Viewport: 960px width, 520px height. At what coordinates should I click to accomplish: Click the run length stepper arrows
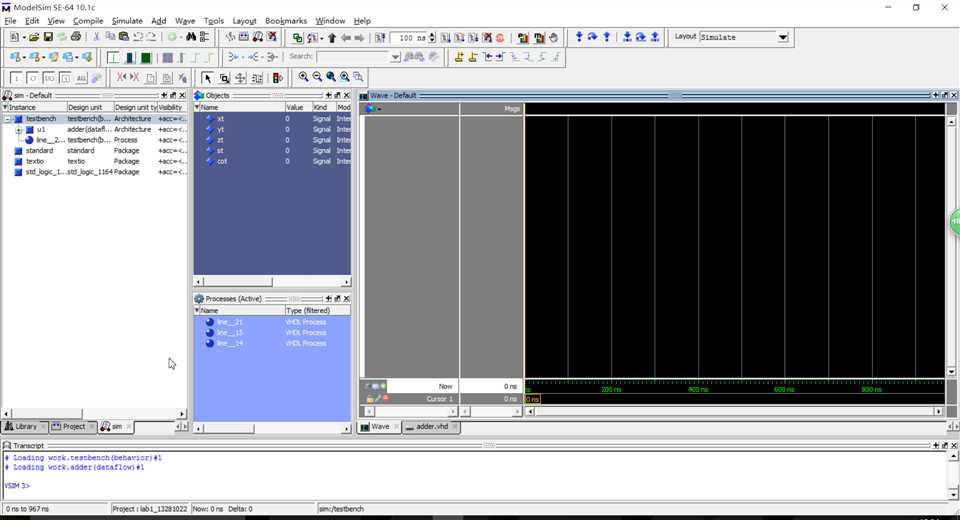(x=432, y=38)
